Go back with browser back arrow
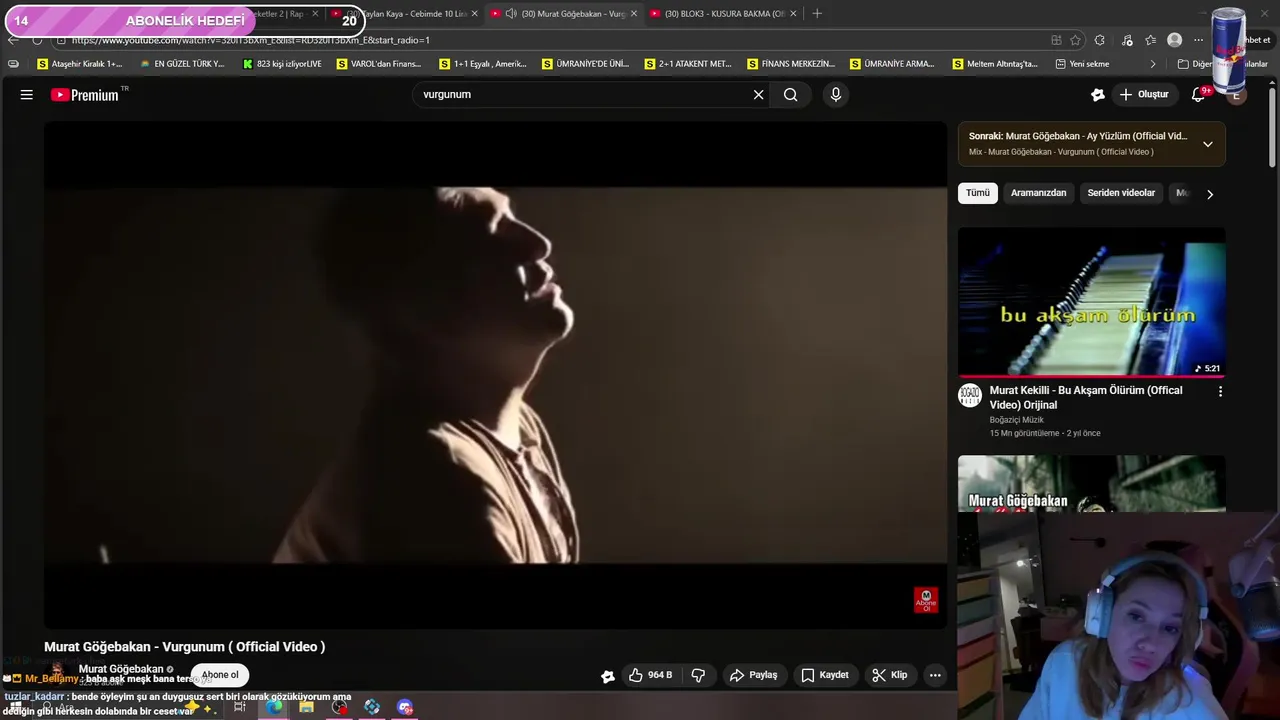This screenshot has height=720, width=1280. click(12, 40)
